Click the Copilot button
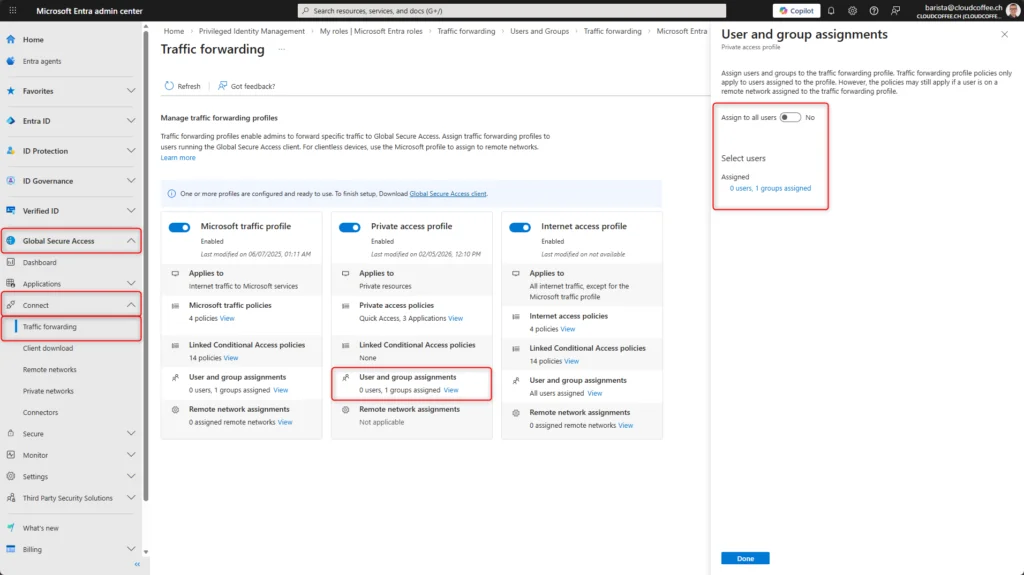The image size is (1024, 575). (796, 11)
